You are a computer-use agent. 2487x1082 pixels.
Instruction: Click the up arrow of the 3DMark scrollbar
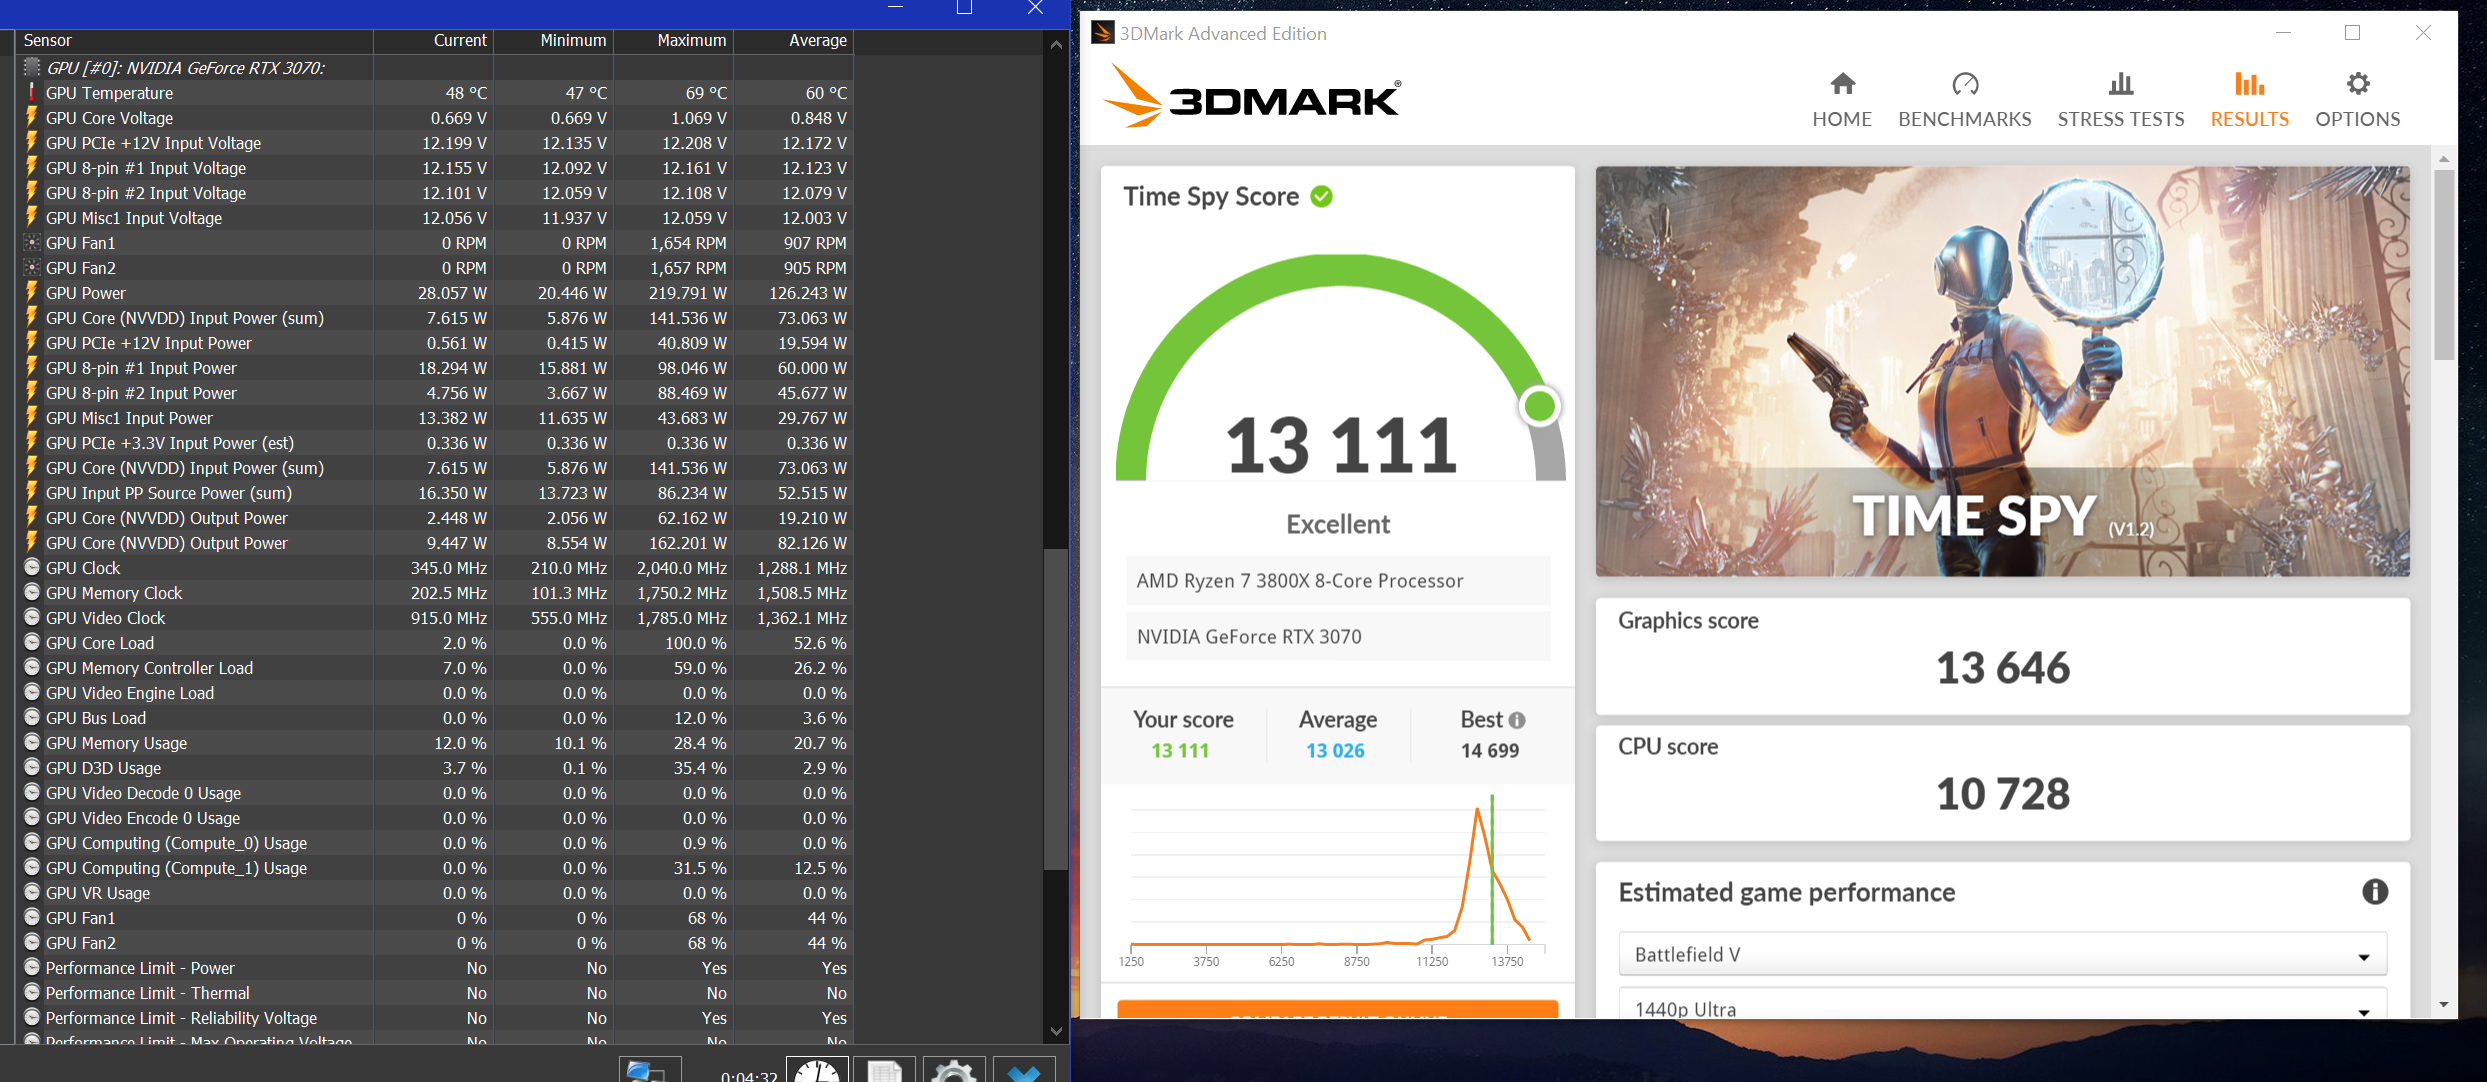click(2444, 159)
